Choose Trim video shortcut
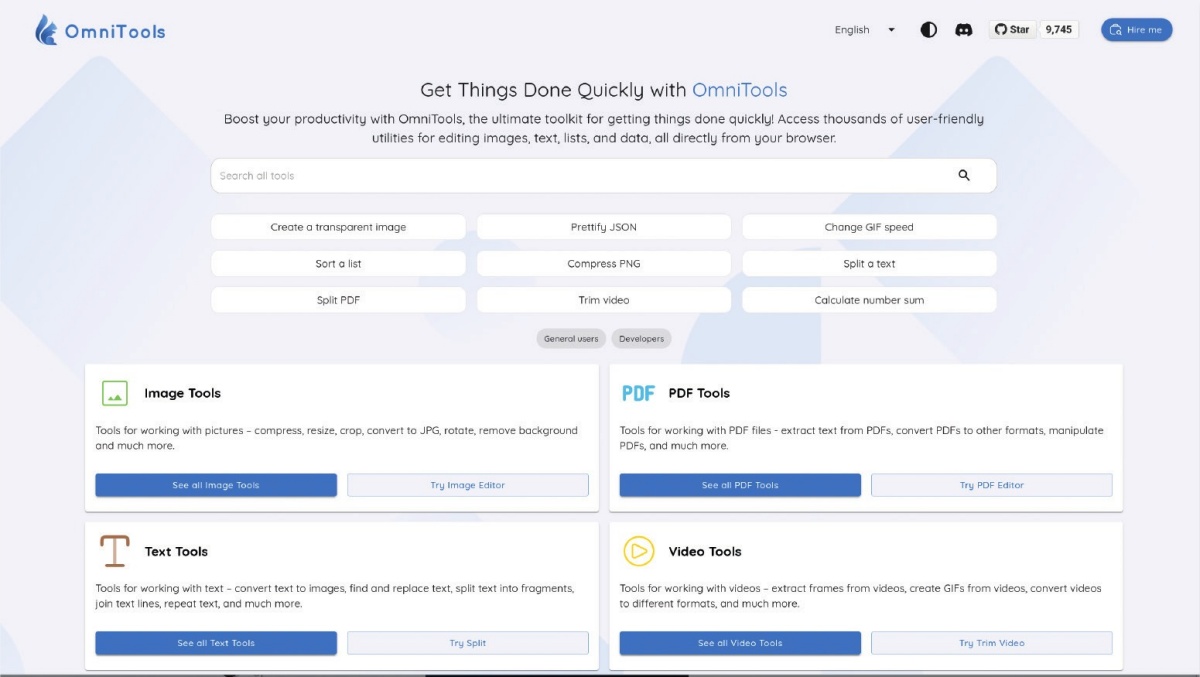1200x677 pixels. coord(603,300)
